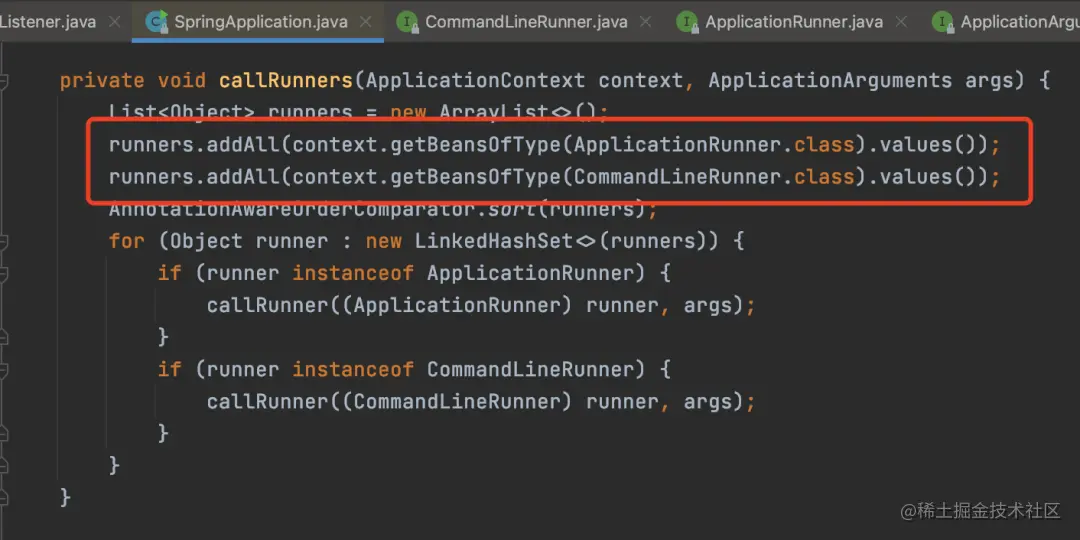Switch to the Listener.java tab

pyautogui.click(x=48, y=21)
